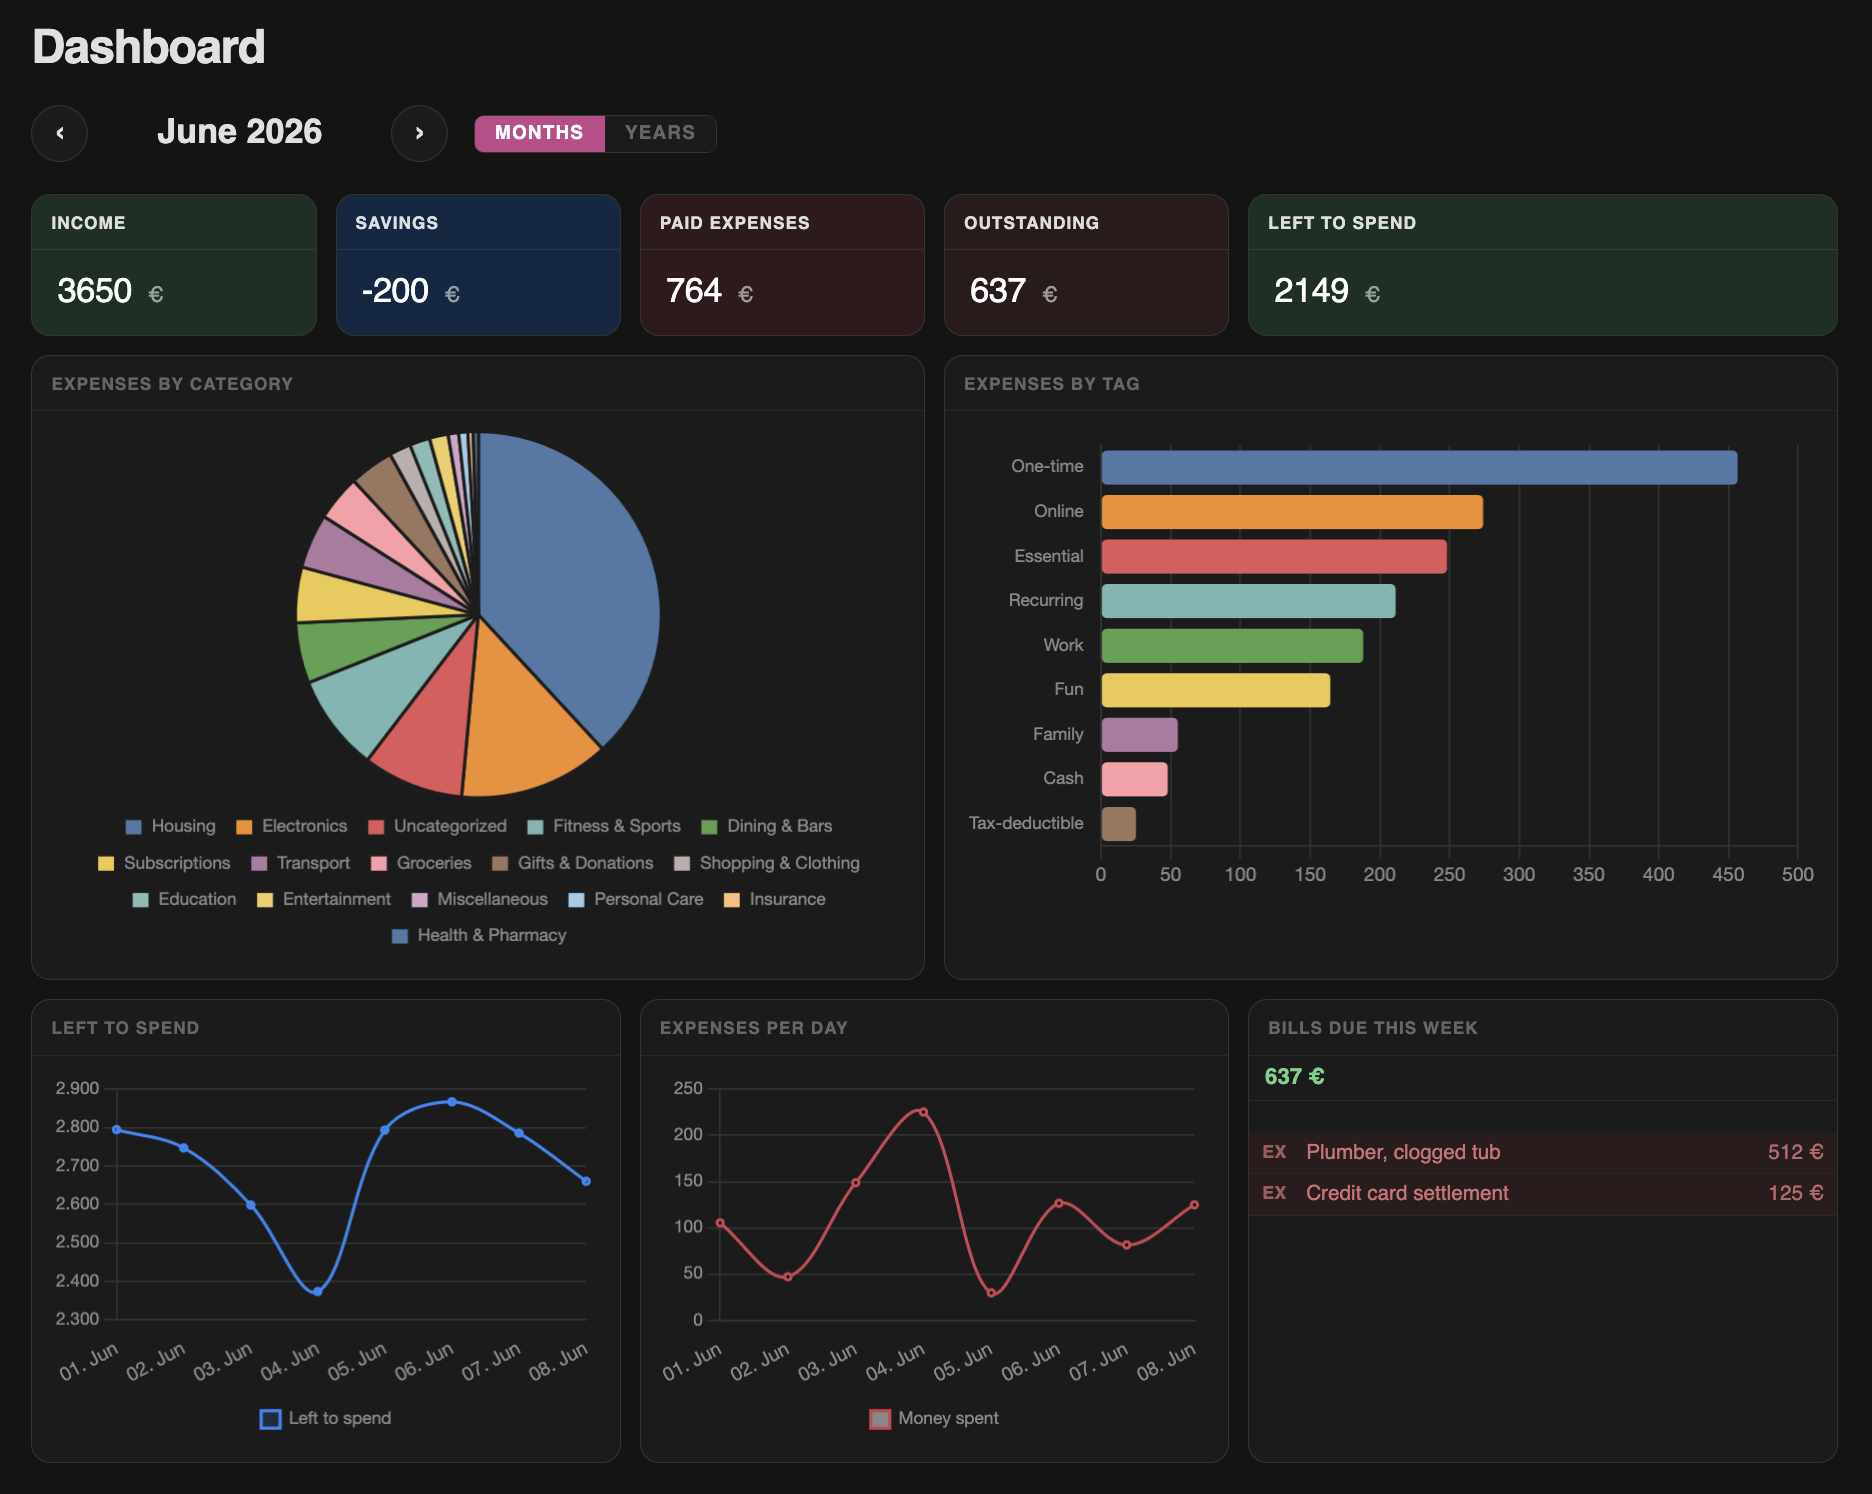Toggle Gifts & Donations legend item
Viewport: 1872px width, 1494px height.
(573, 863)
